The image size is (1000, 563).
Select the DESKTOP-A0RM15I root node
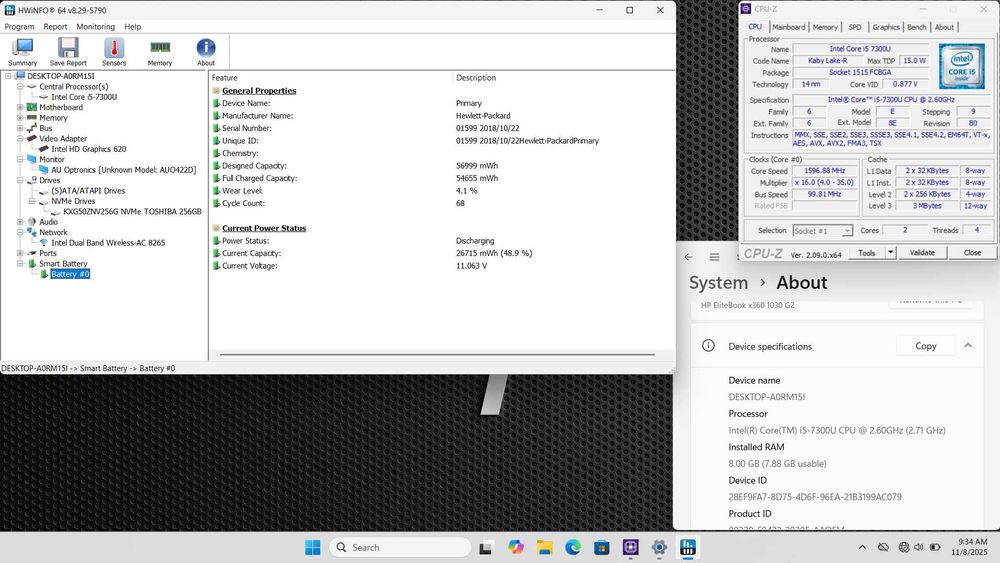(61, 76)
